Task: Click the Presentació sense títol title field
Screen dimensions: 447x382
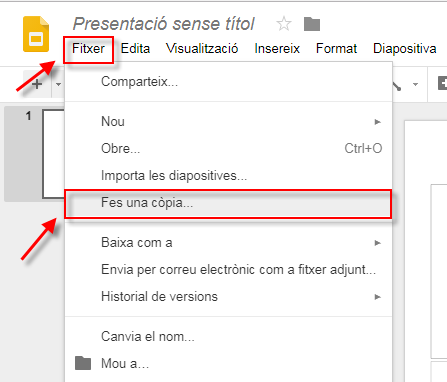Action: point(163,24)
